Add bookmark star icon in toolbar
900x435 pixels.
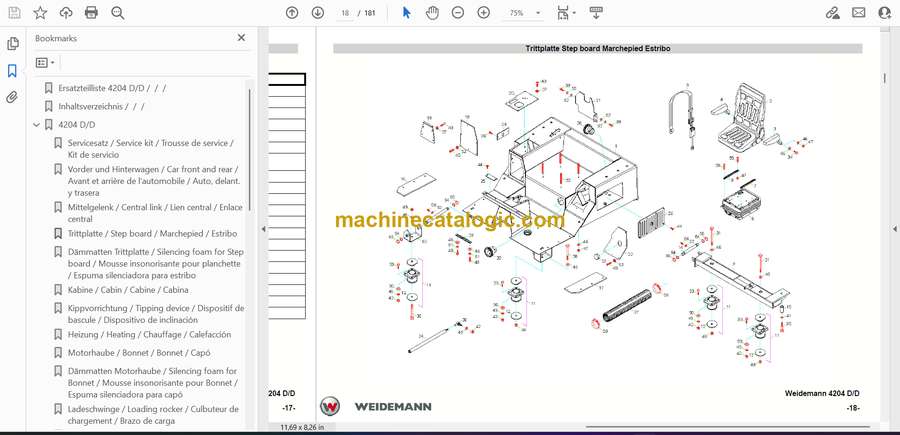pos(40,13)
